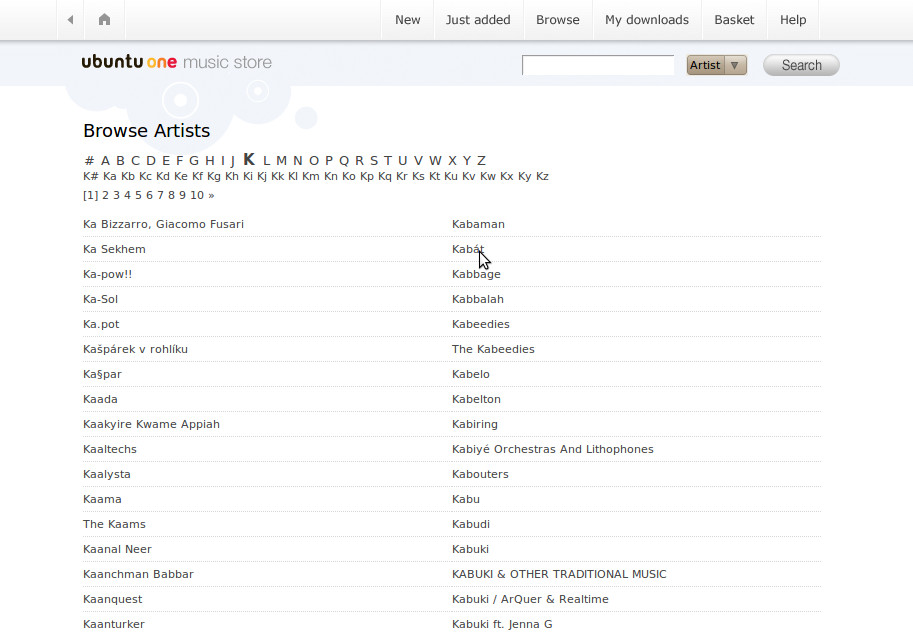The width and height of the screenshot is (913, 636).
Task: Open artist Ka§par
Action: tap(102, 374)
